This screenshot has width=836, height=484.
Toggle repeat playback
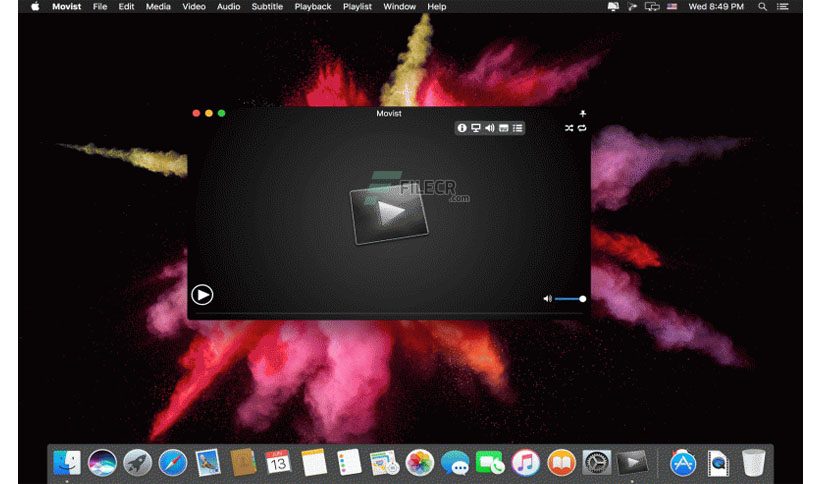582,128
